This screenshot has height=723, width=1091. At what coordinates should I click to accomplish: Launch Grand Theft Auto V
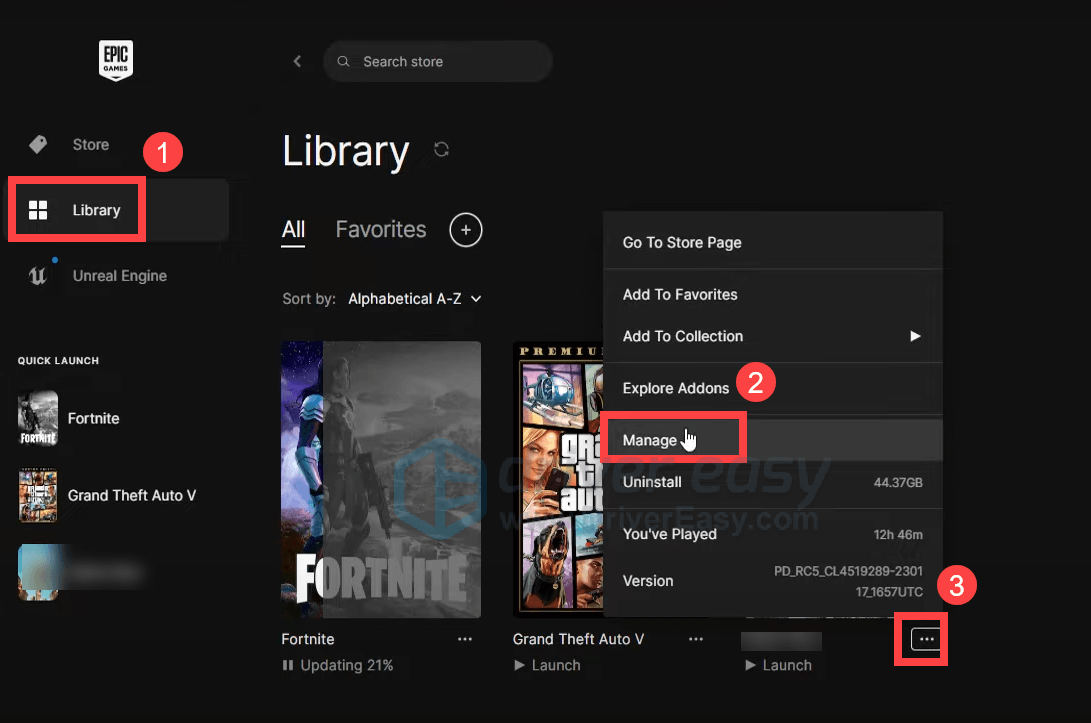547,665
